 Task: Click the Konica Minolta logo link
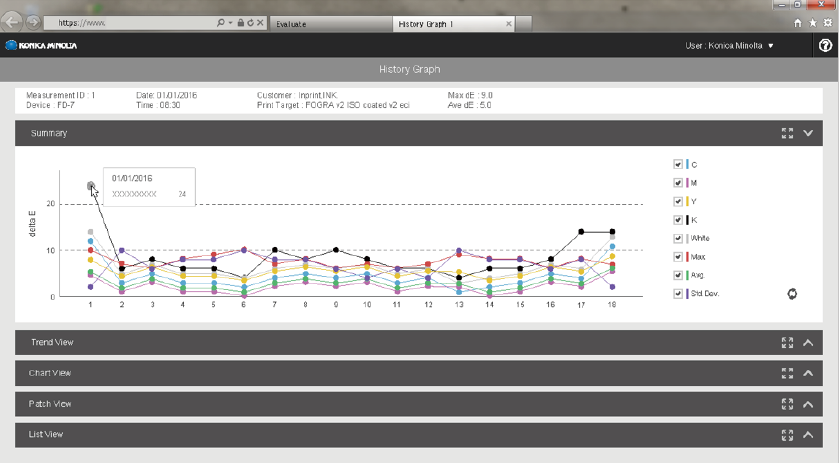(41, 45)
